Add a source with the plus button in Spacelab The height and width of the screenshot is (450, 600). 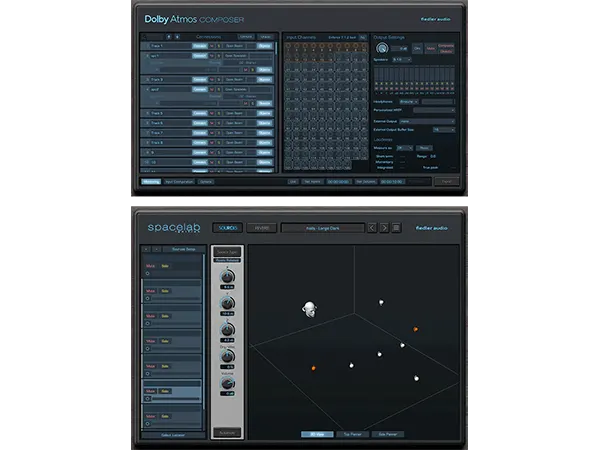[x=146, y=249]
